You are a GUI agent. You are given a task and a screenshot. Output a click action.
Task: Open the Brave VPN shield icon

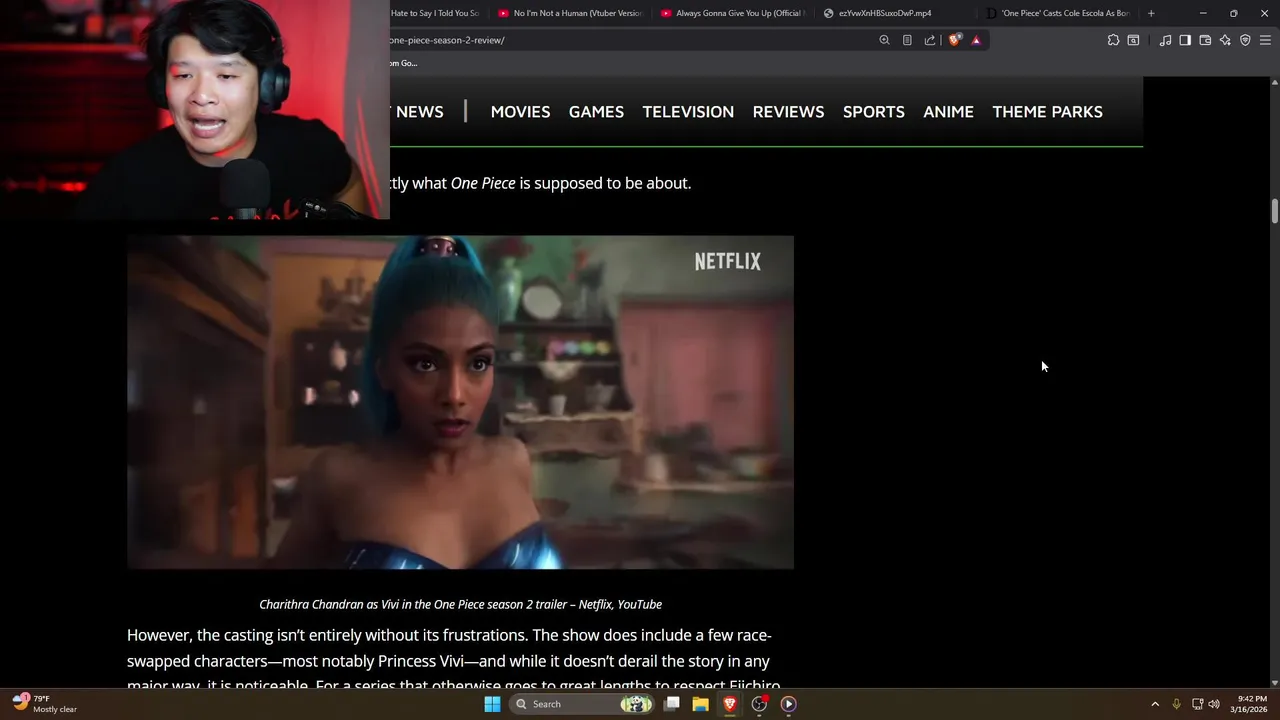1245,40
